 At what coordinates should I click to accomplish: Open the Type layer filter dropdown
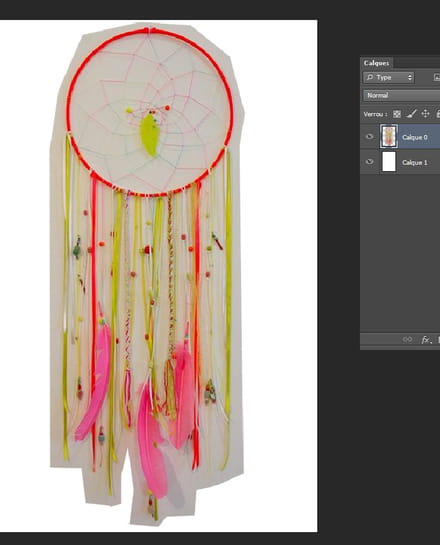pos(389,77)
